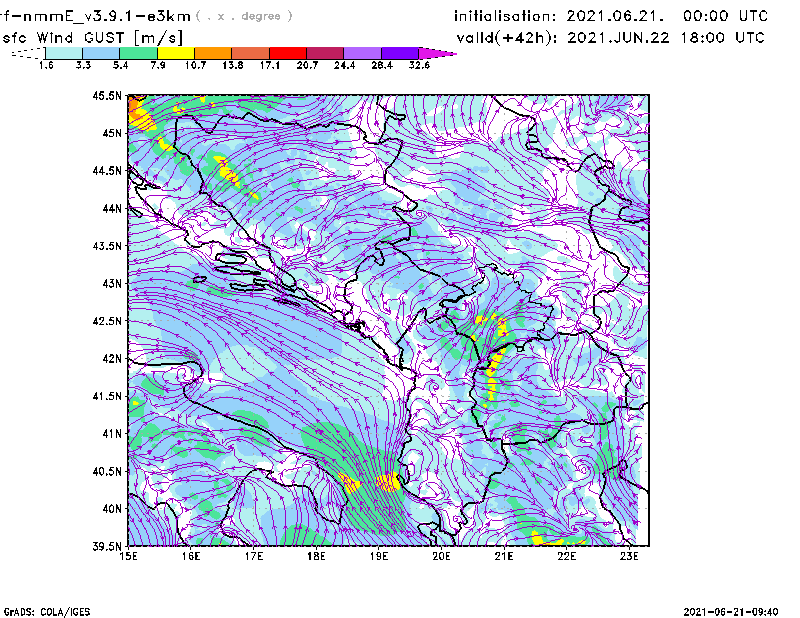800x618 pixels.
Task: Click the '7.9' legend value
Action: [x=158, y=65]
